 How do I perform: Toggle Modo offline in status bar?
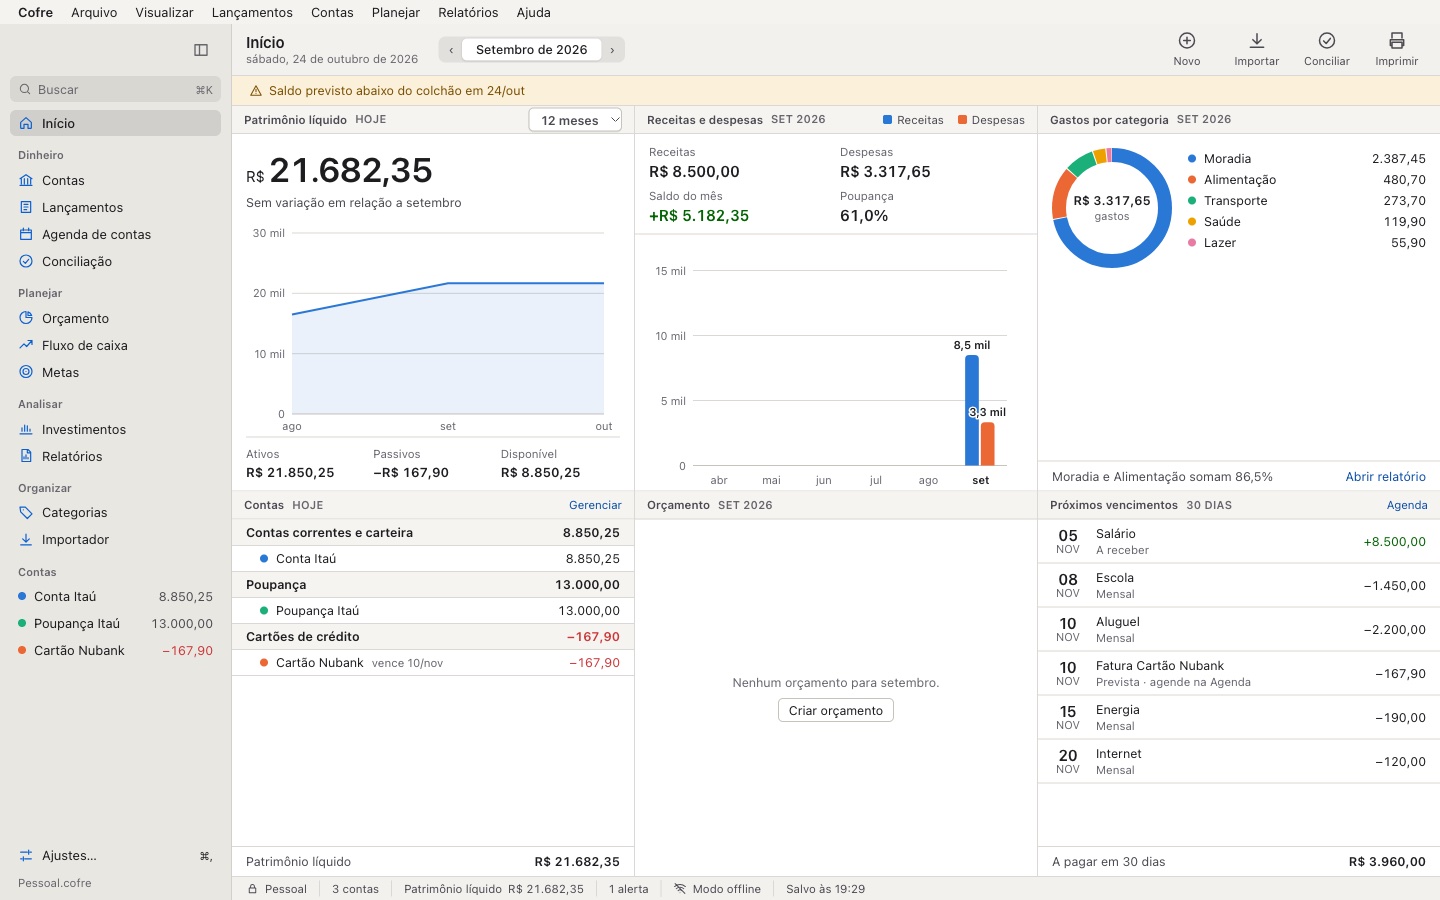tap(717, 889)
